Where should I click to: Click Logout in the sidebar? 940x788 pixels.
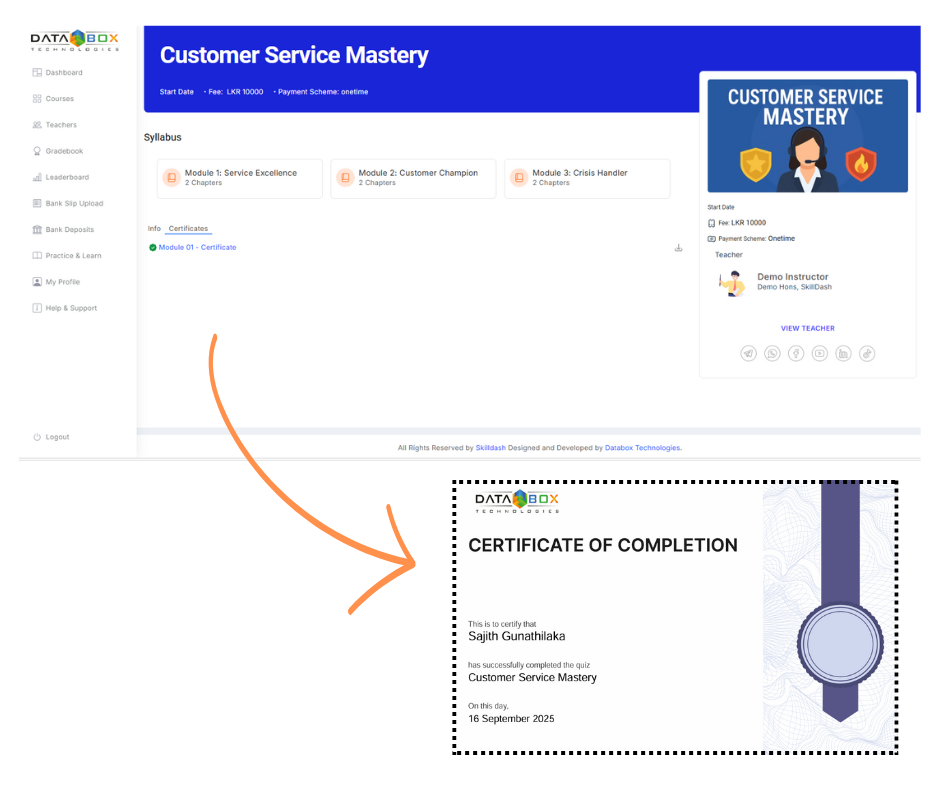(57, 437)
